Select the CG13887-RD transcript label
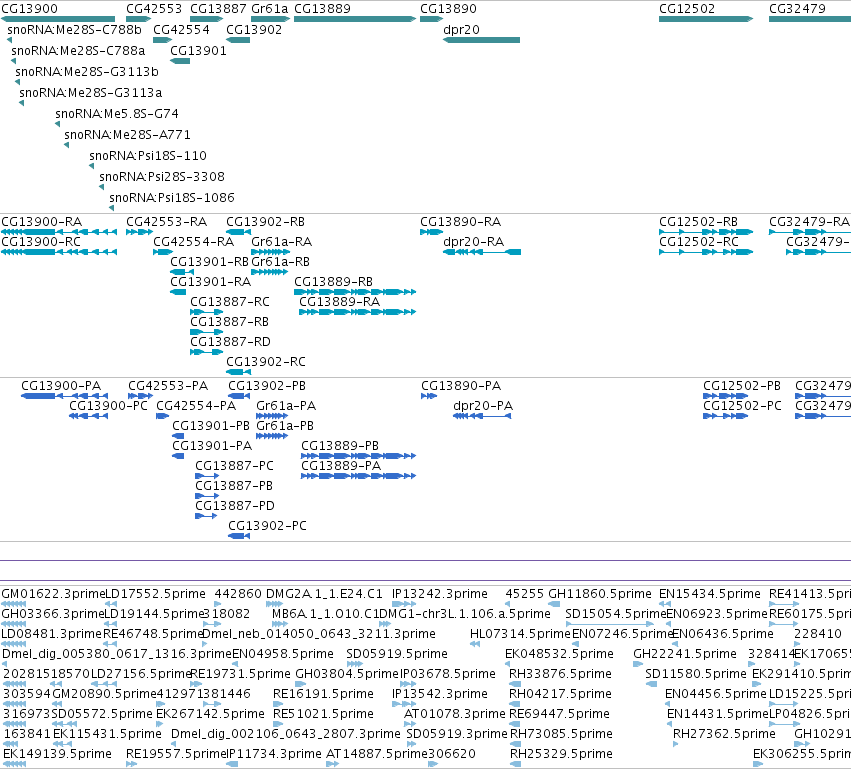Screen dimensions: 851x769 coord(230,342)
